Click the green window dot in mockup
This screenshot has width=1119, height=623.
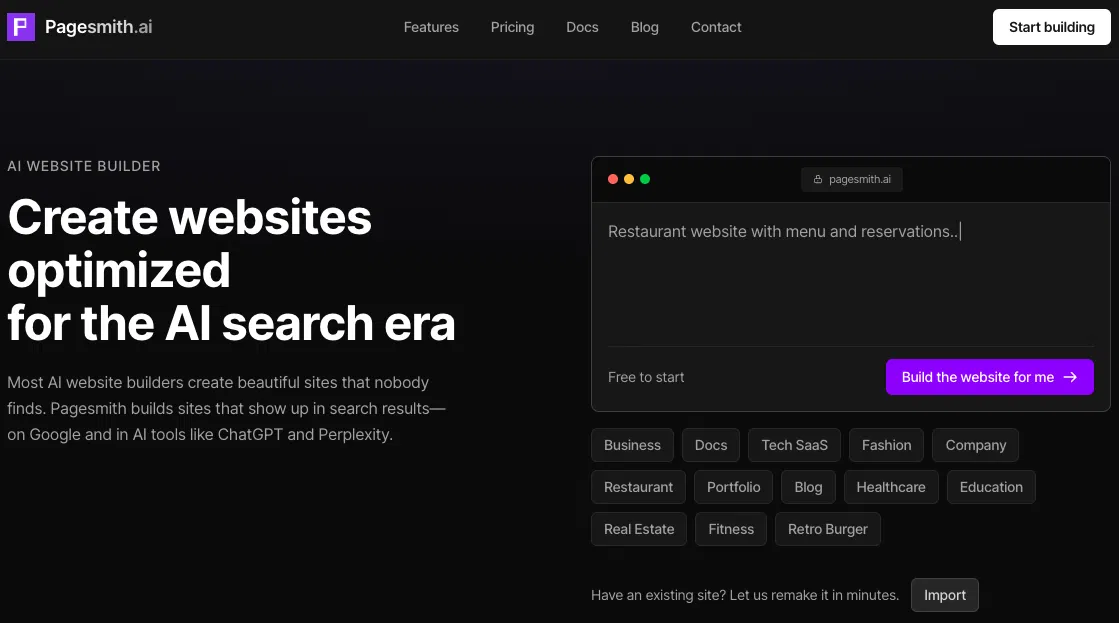click(645, 179)
